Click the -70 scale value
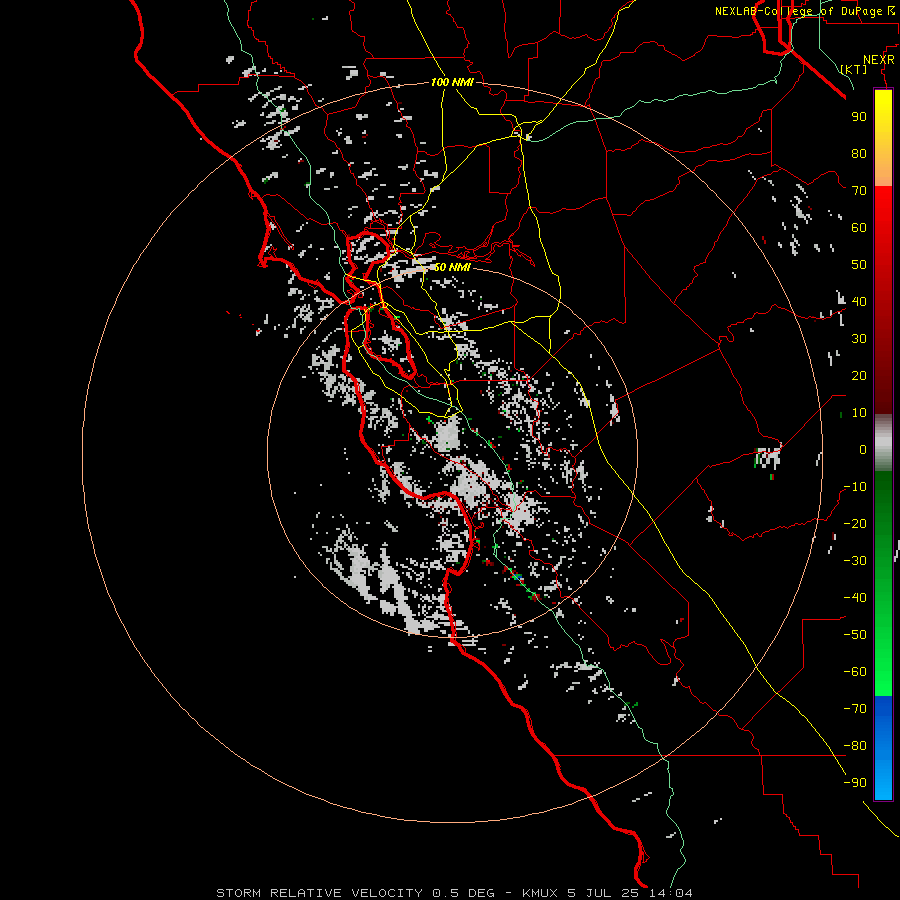This screenshot has height=900, width=900. [x=855, y=708]
